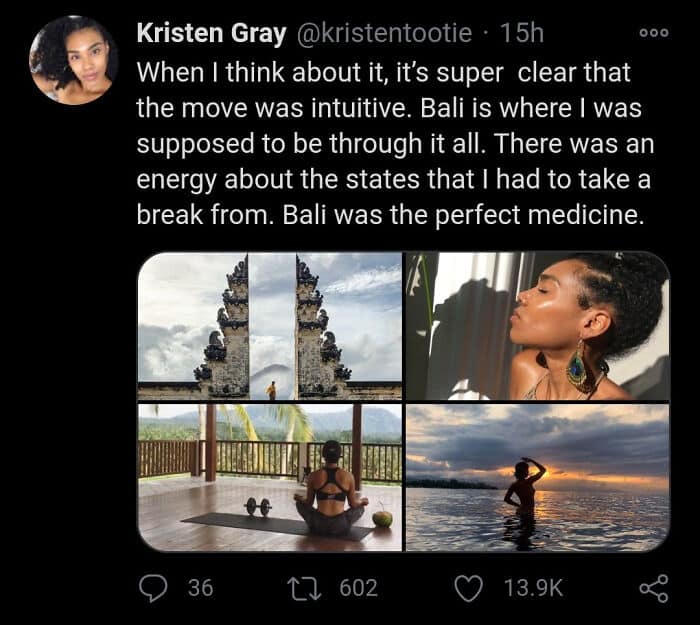Click the 602 retweets count
Image resolution: width=700 pixels, height=625 pixels.
(x=359, y=588)
